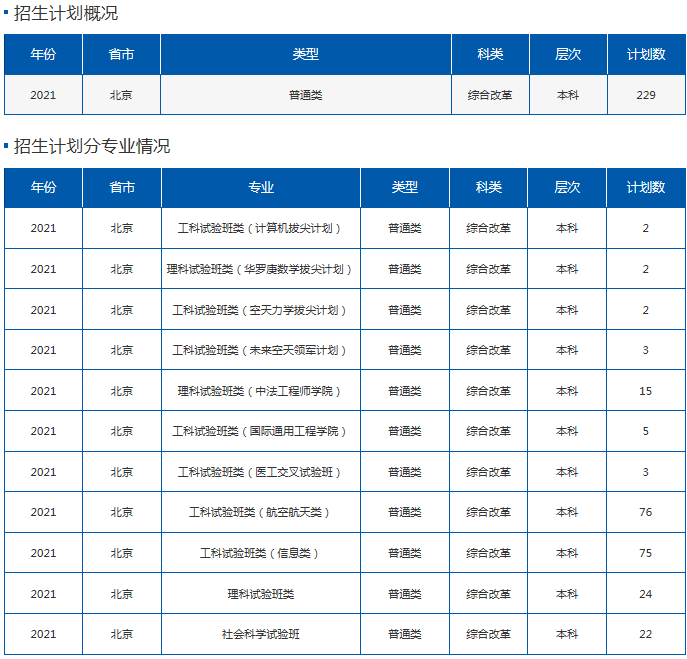Click 综合改革 cell in the overview table
This screenshot has height=659, width=687.
click(x=490, y=95)
